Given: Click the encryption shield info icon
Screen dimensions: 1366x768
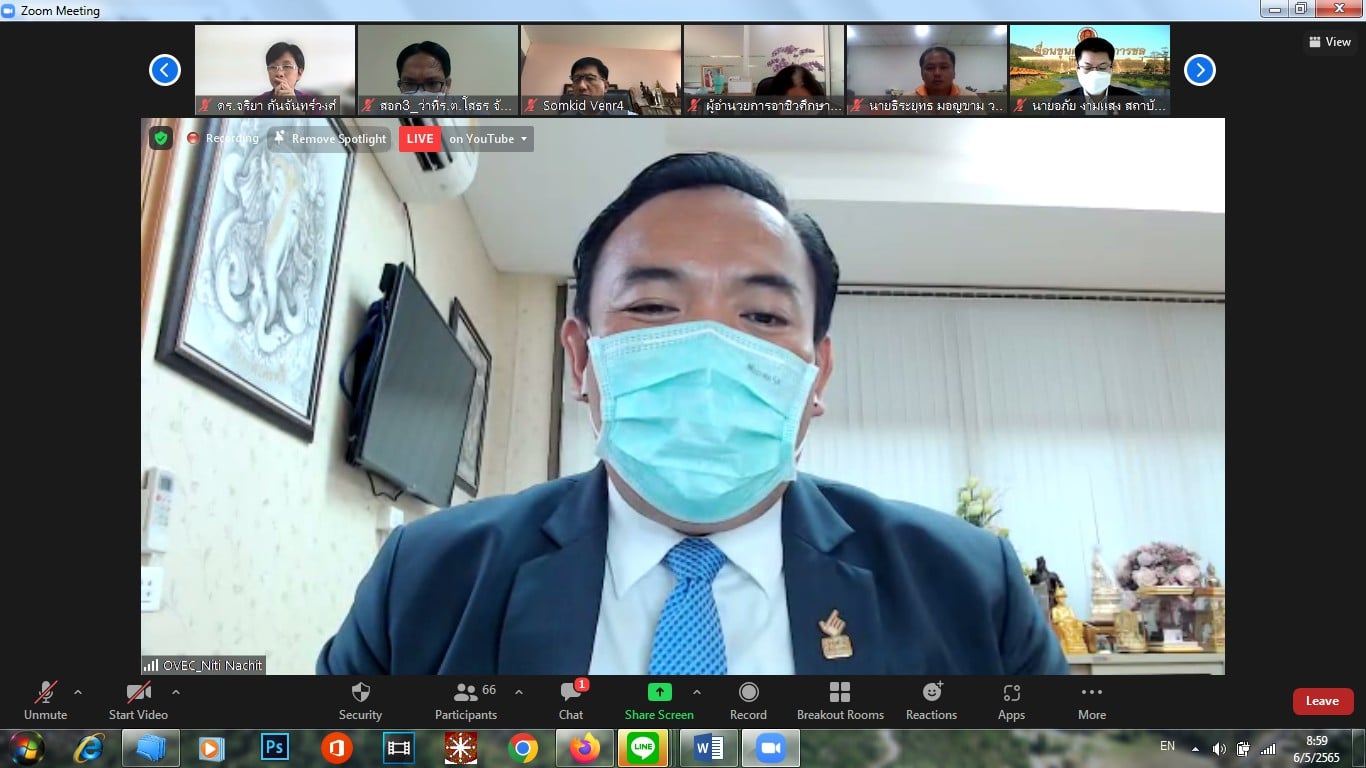Looking at the screenshot, I should tap(161, 138).
